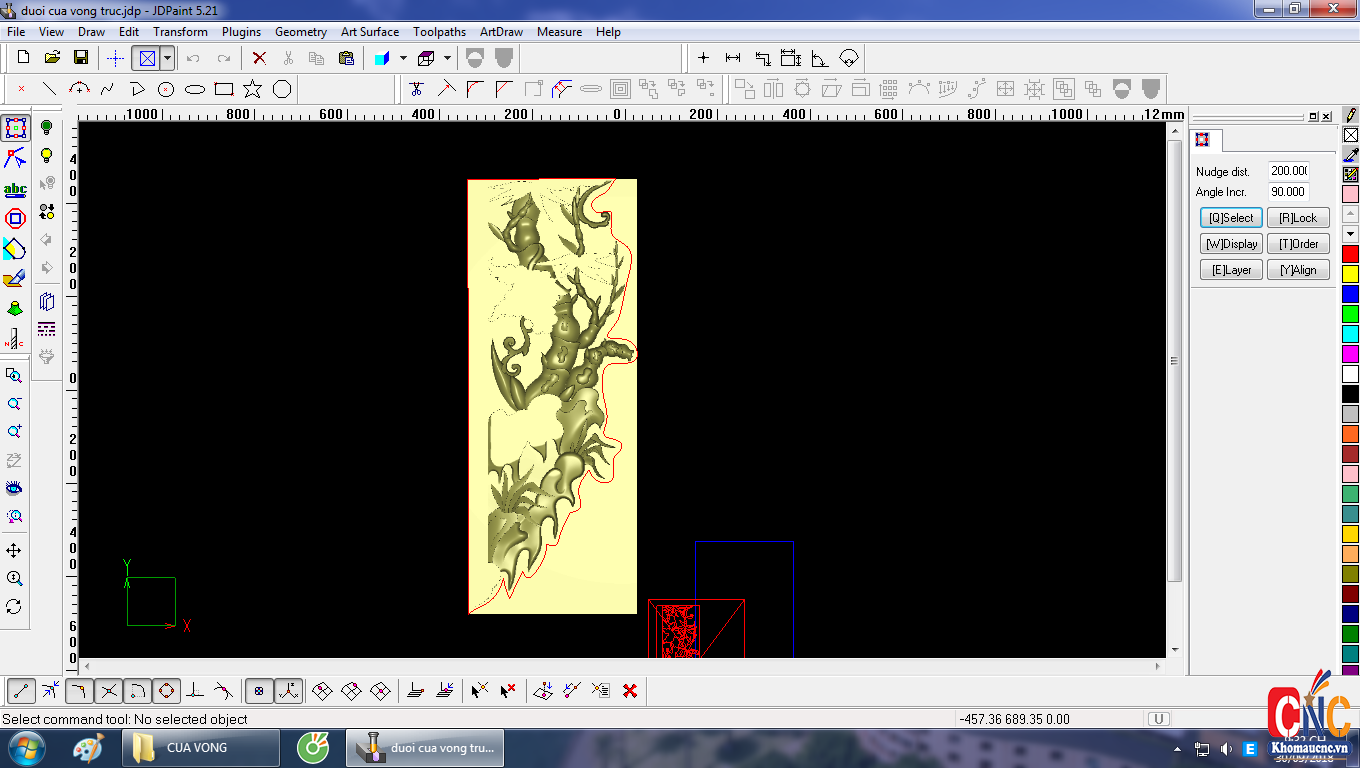Click the red X delete icon
Viewport: 1360px width, 768px height.
tap(259, 58)
